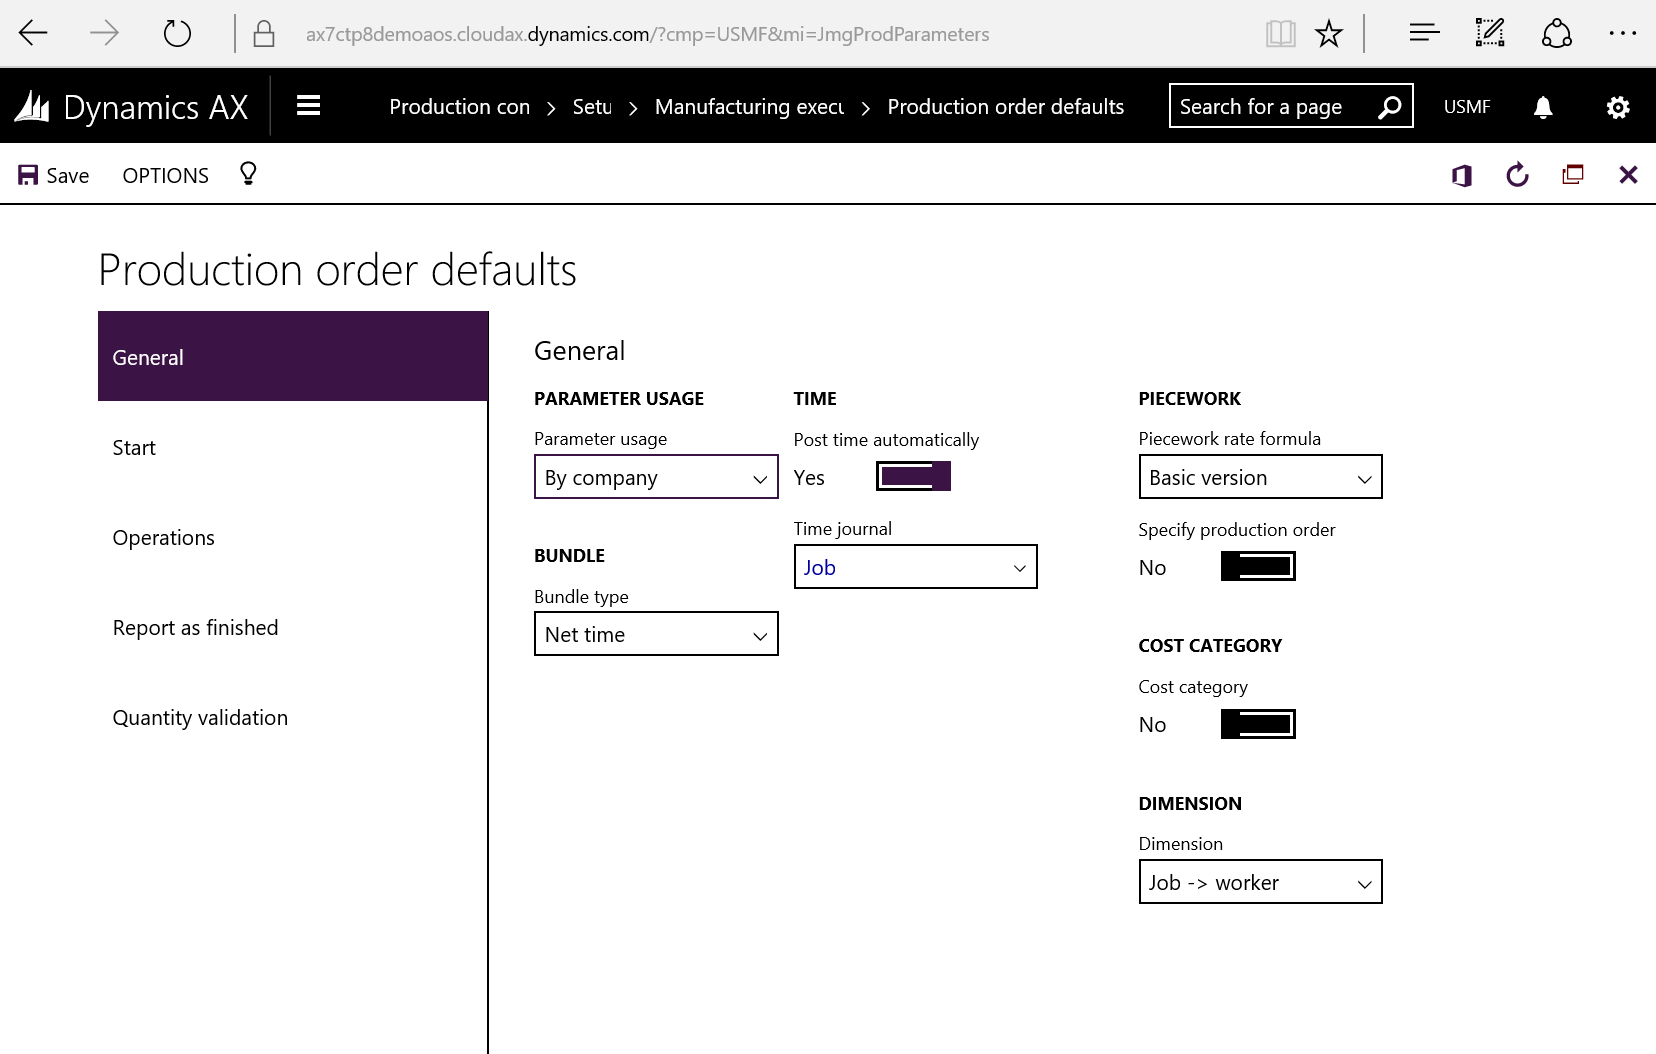Viewport: 1656px width, 1054px height.
Task: Click the search magnifier icon
Action: (1389, 107)
